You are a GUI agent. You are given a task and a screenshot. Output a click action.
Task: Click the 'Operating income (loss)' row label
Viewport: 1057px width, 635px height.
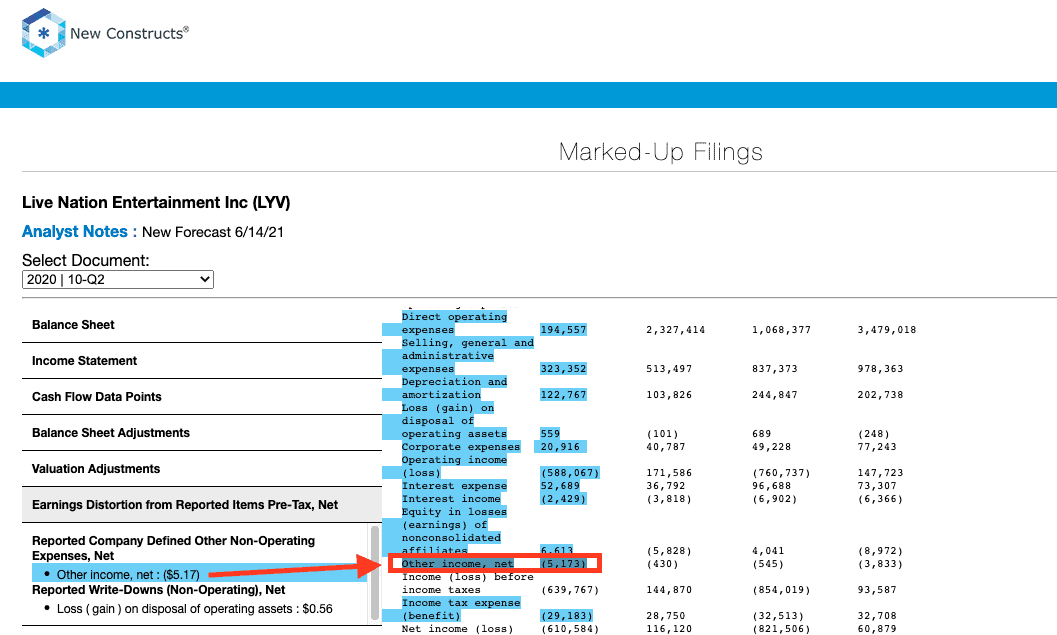[x=454, y=466]
